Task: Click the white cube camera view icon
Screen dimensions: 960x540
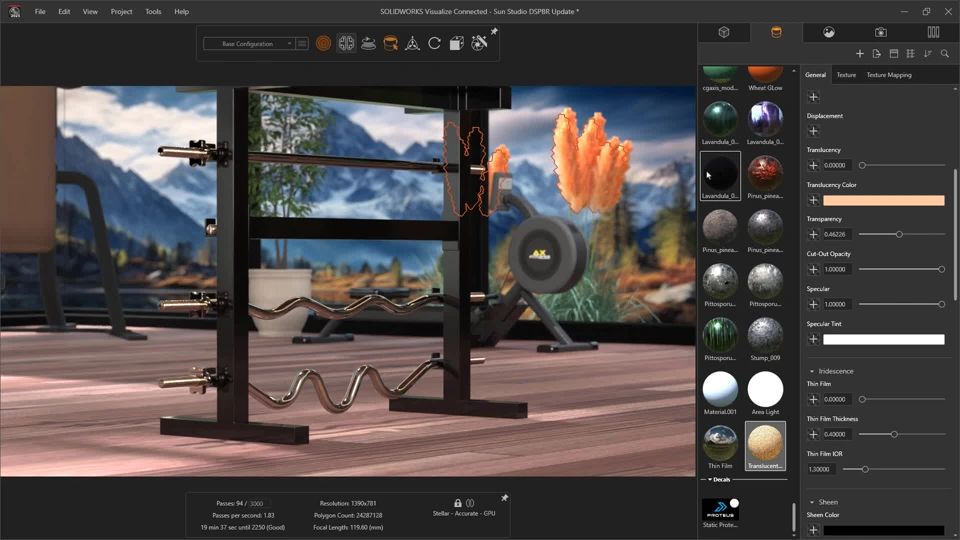Action: pyautogui.click(x=456, y=43)
